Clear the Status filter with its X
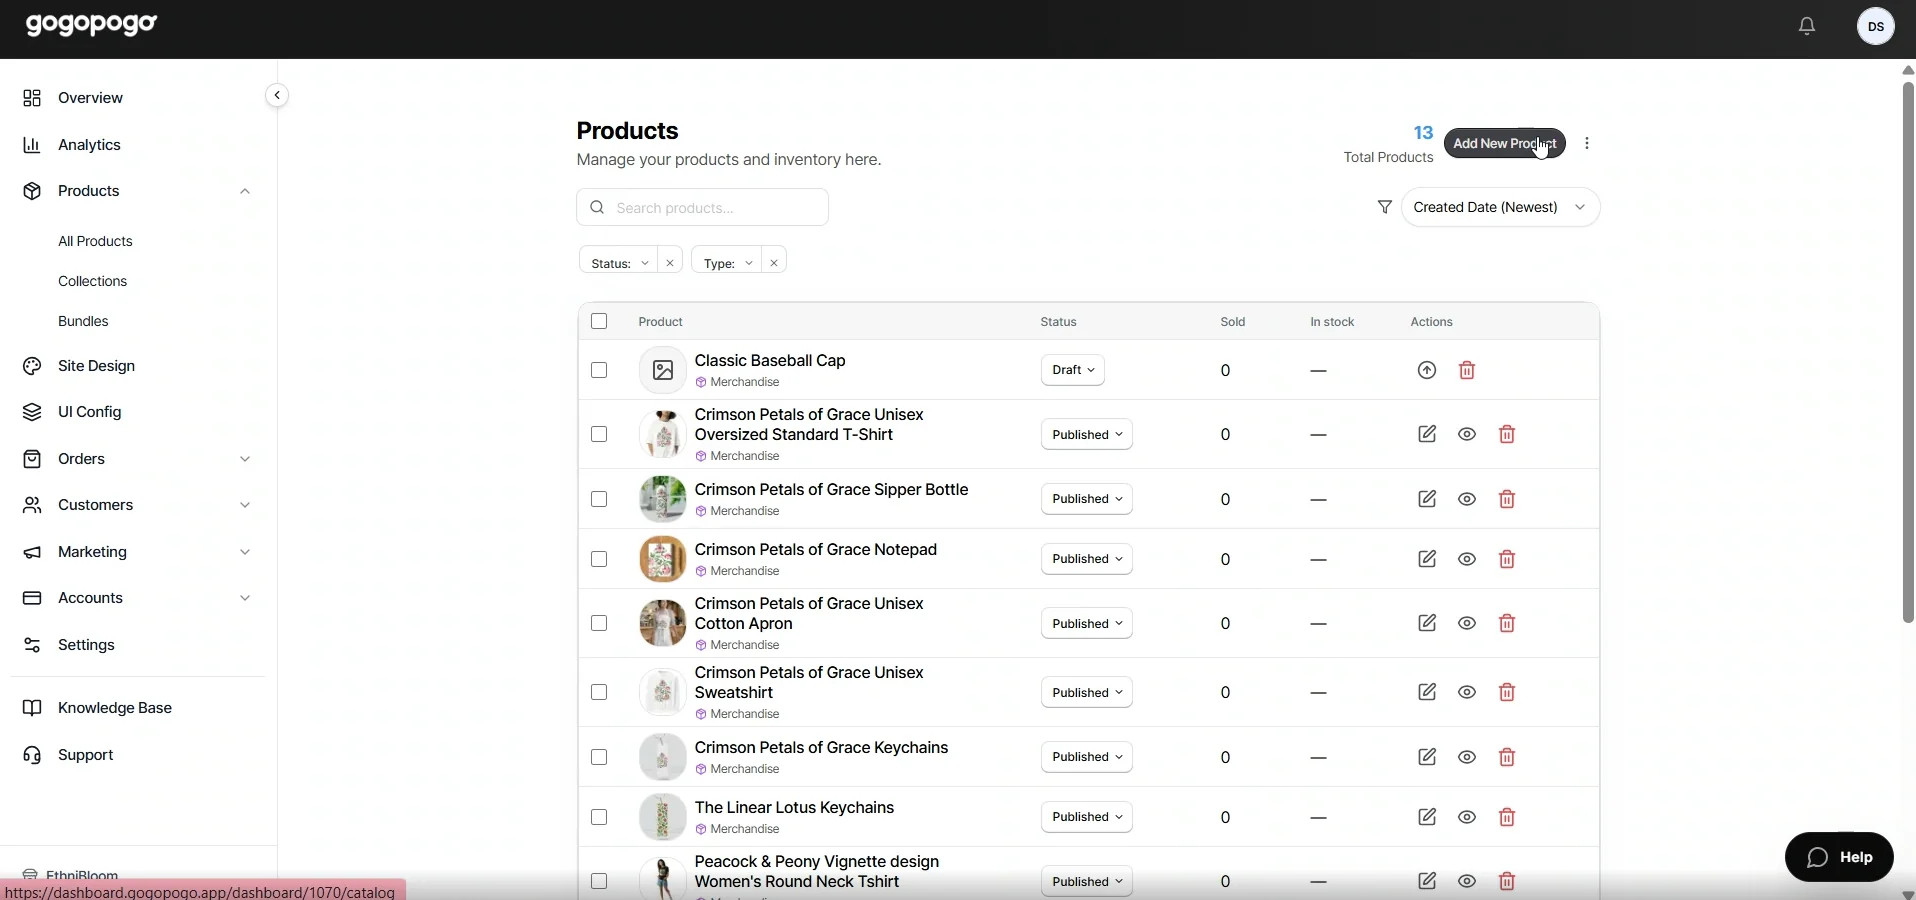This screenshot has width=1916, height=900. (x=670, y=263)
